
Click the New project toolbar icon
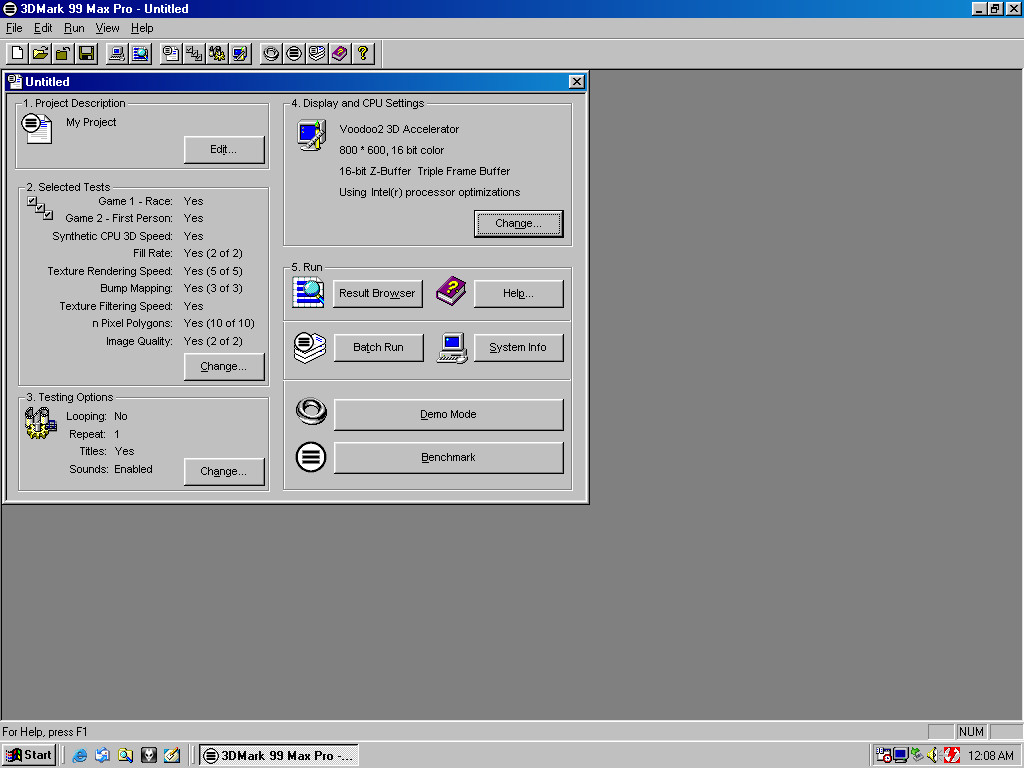(x=18, y=53)
